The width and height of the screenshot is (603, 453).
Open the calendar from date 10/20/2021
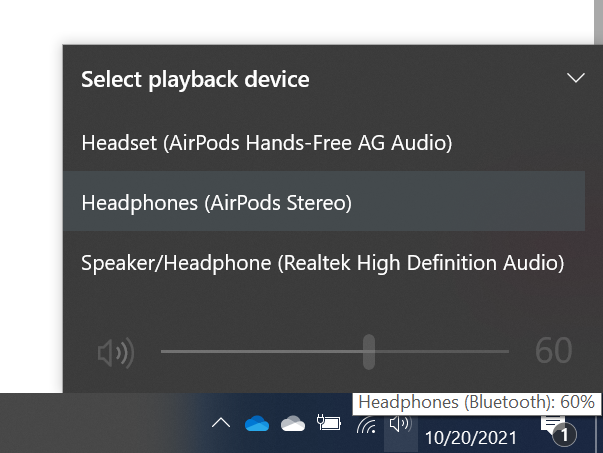point(471,438)
